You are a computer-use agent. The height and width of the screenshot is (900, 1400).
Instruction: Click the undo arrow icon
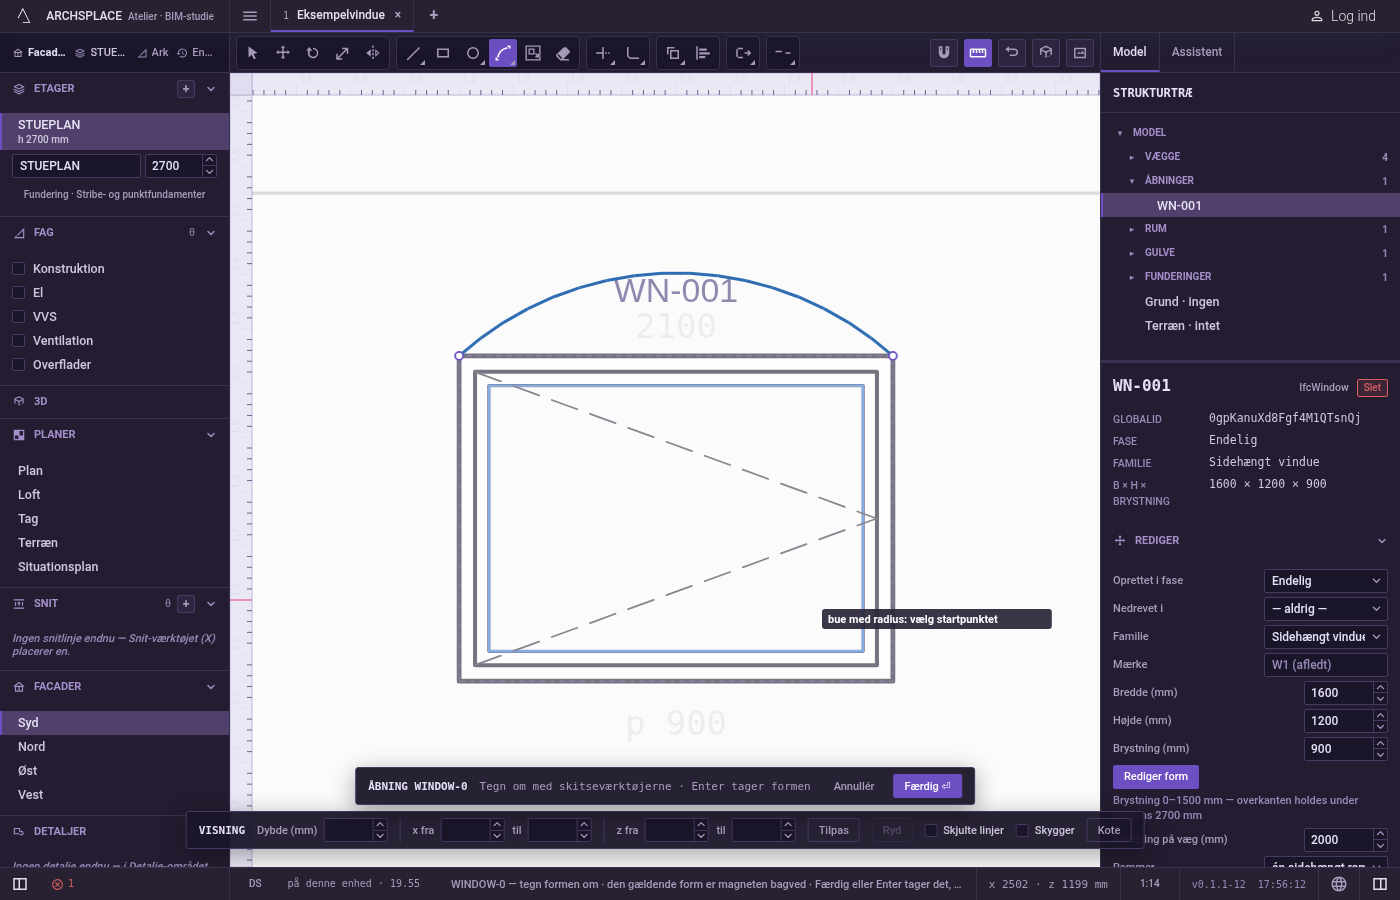point(1012,53)
